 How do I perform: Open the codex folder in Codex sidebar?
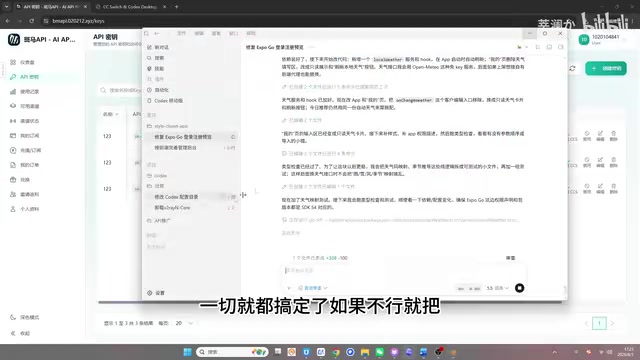pyautogui.click(x=157, y=176)
